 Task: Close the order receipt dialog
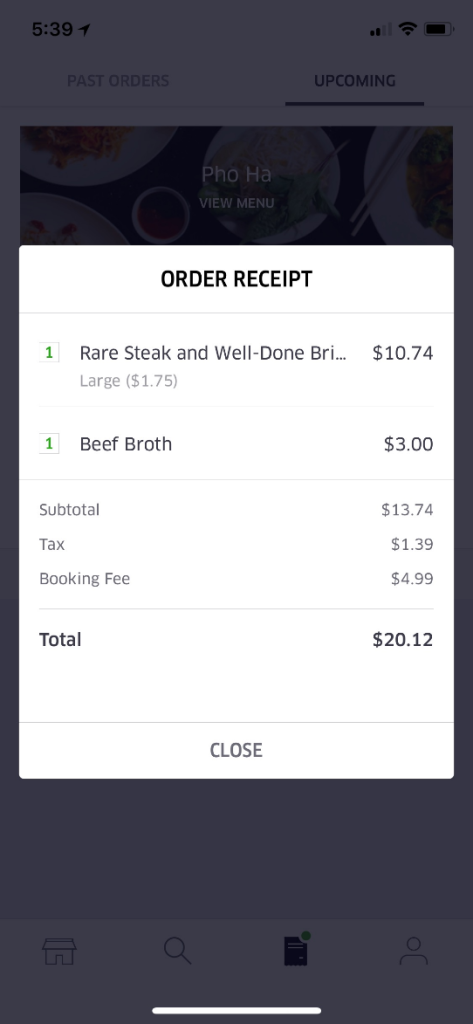click(236, 750)
